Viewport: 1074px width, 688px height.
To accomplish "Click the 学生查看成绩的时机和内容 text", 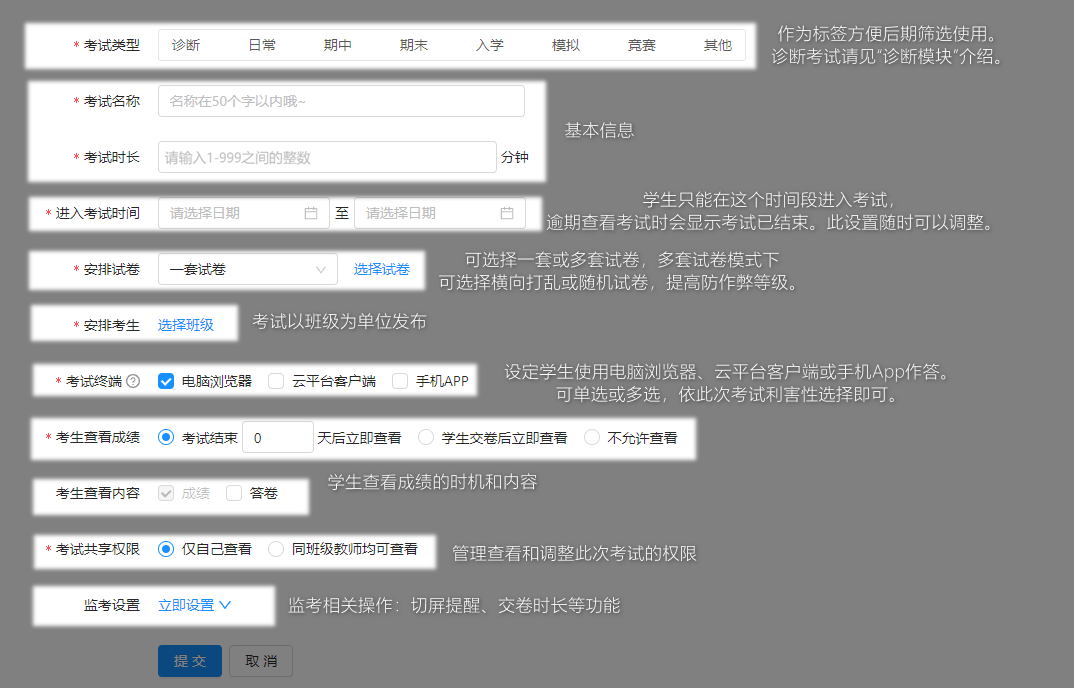I will (x=432, y=482).
